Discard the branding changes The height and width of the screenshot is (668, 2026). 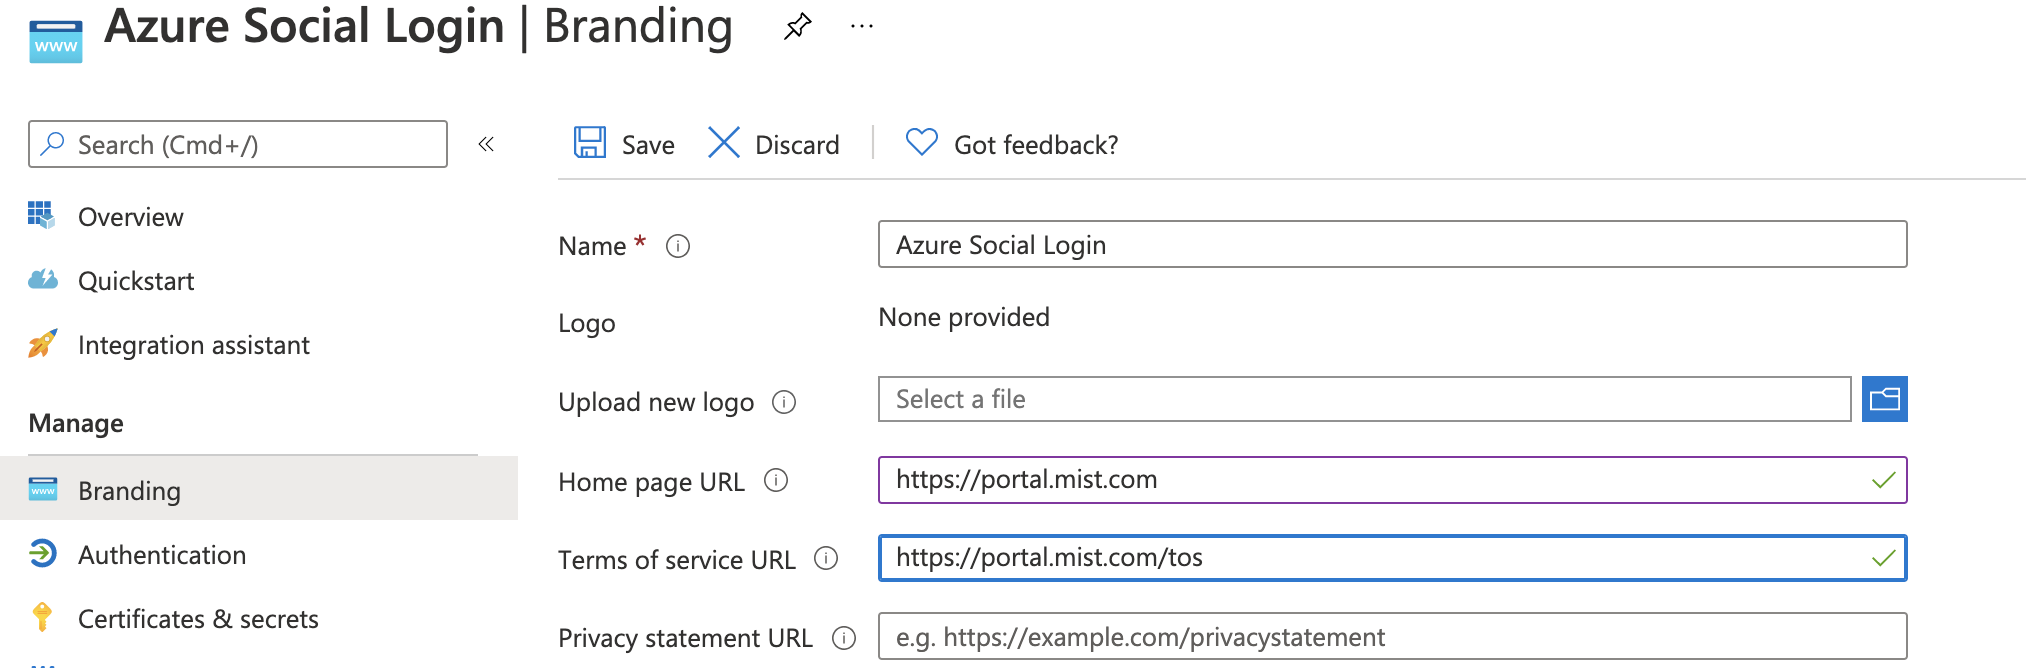pos(774,144)
